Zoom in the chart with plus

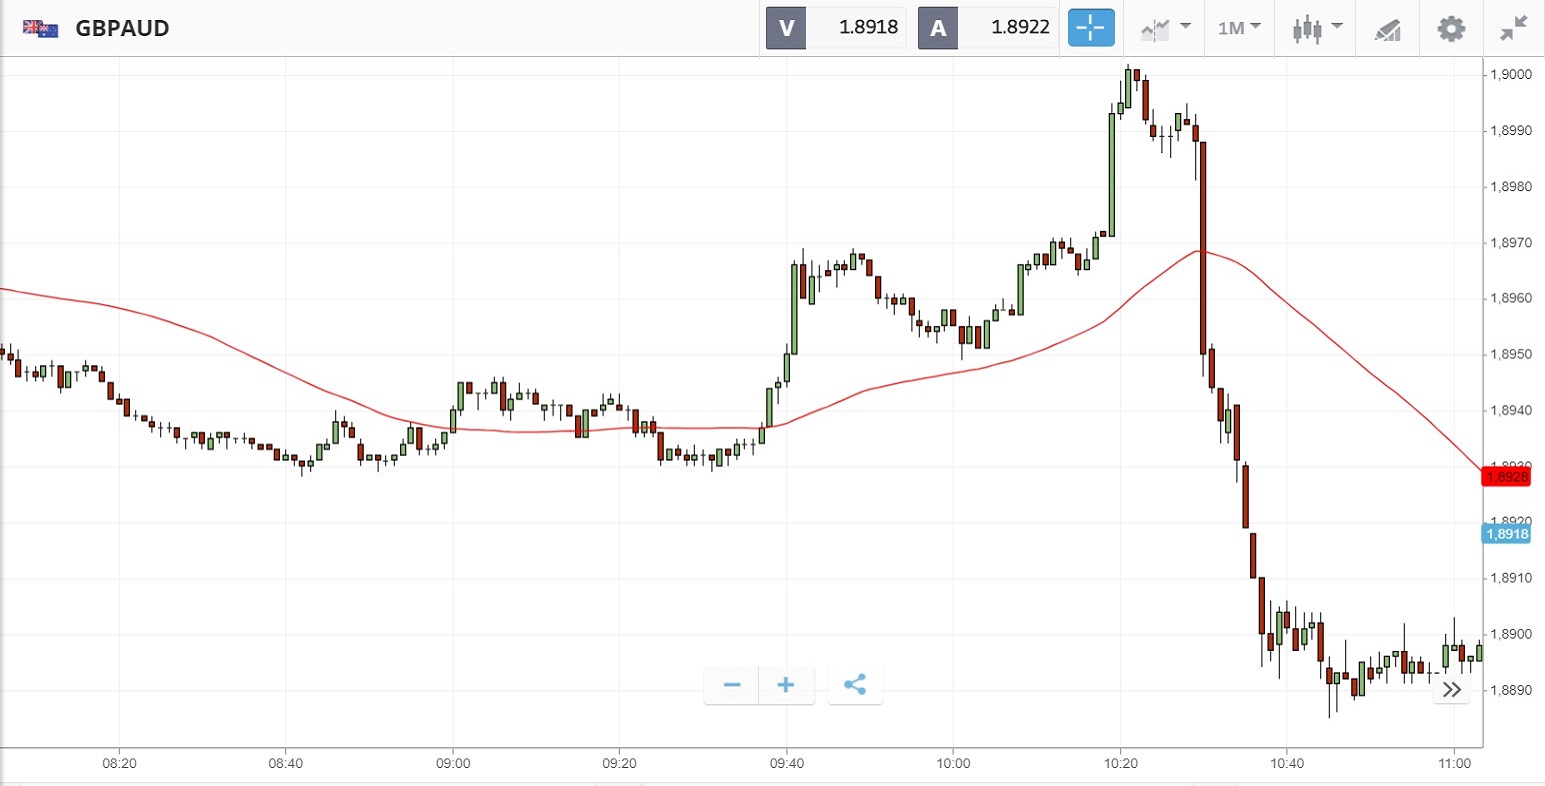pos(786,685)
